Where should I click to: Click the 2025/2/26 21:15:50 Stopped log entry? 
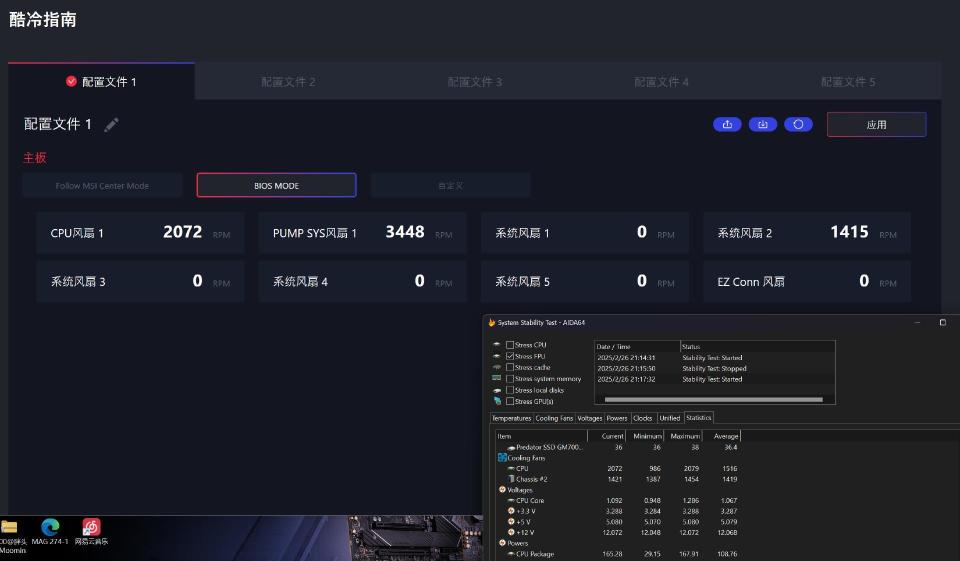click(714, 368)
